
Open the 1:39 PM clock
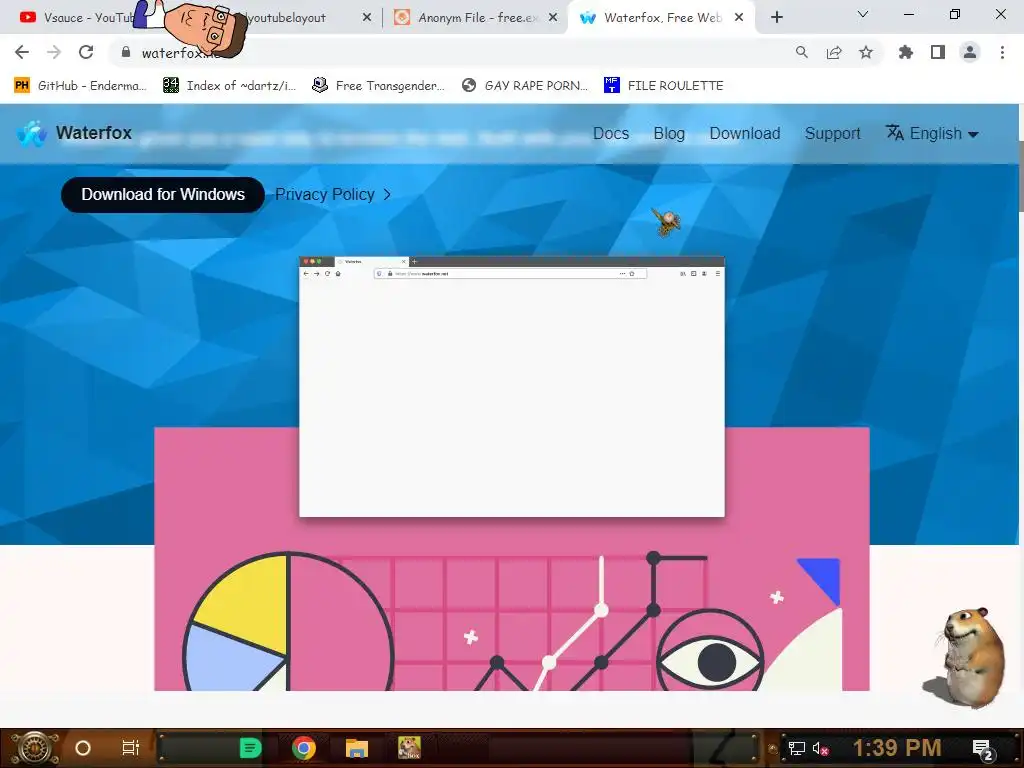coord(897,748)
